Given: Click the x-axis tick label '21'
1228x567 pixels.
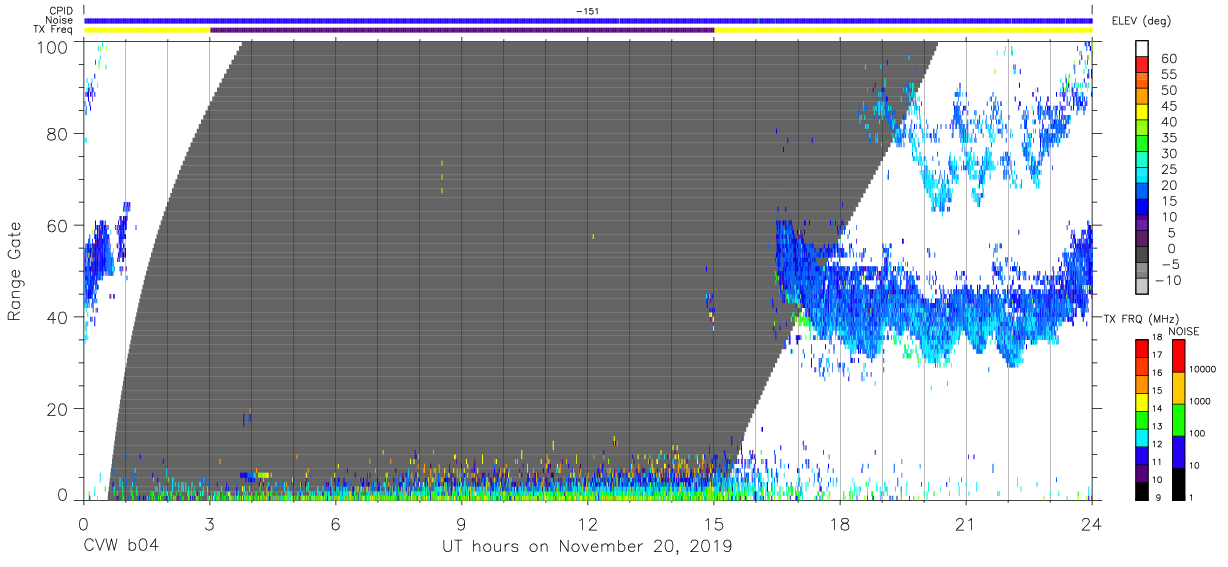Looking at the screenshot, I should click(966, 523).
